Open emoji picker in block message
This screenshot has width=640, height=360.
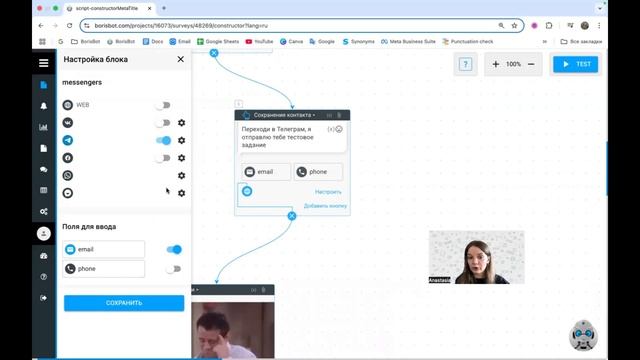[339, 129]
